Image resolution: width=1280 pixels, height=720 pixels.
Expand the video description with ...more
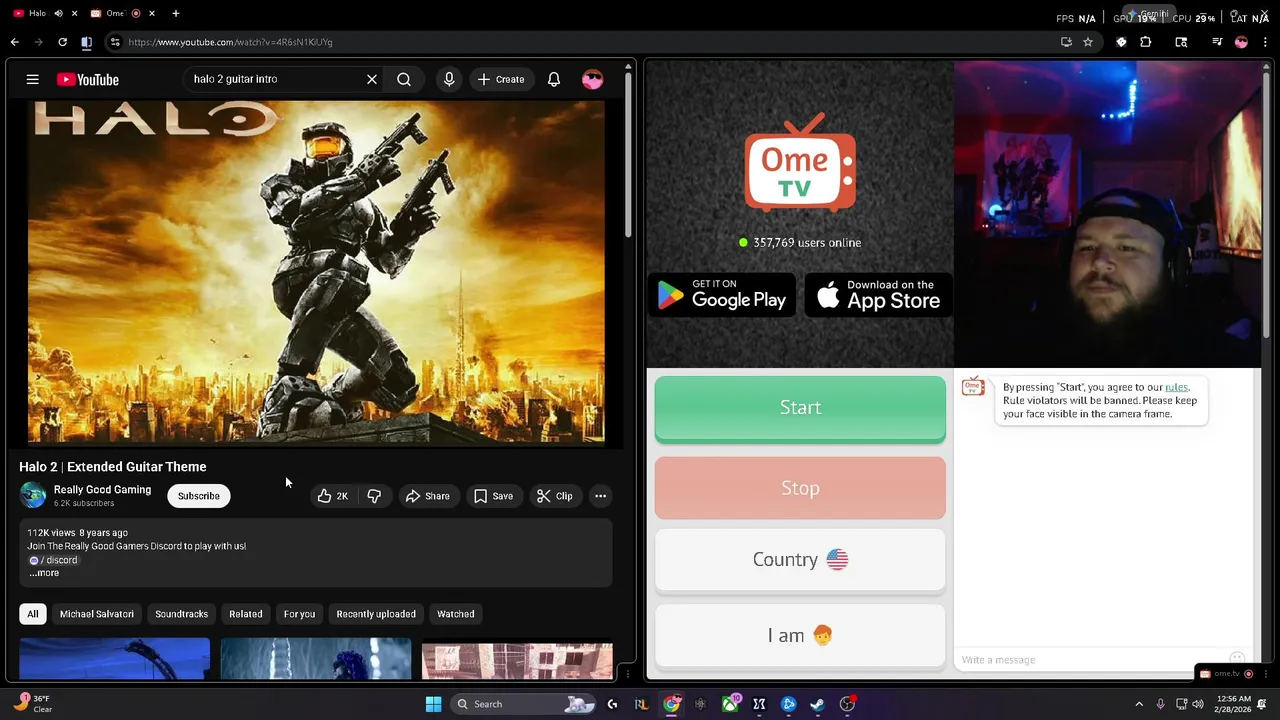(x=43, y=573)
